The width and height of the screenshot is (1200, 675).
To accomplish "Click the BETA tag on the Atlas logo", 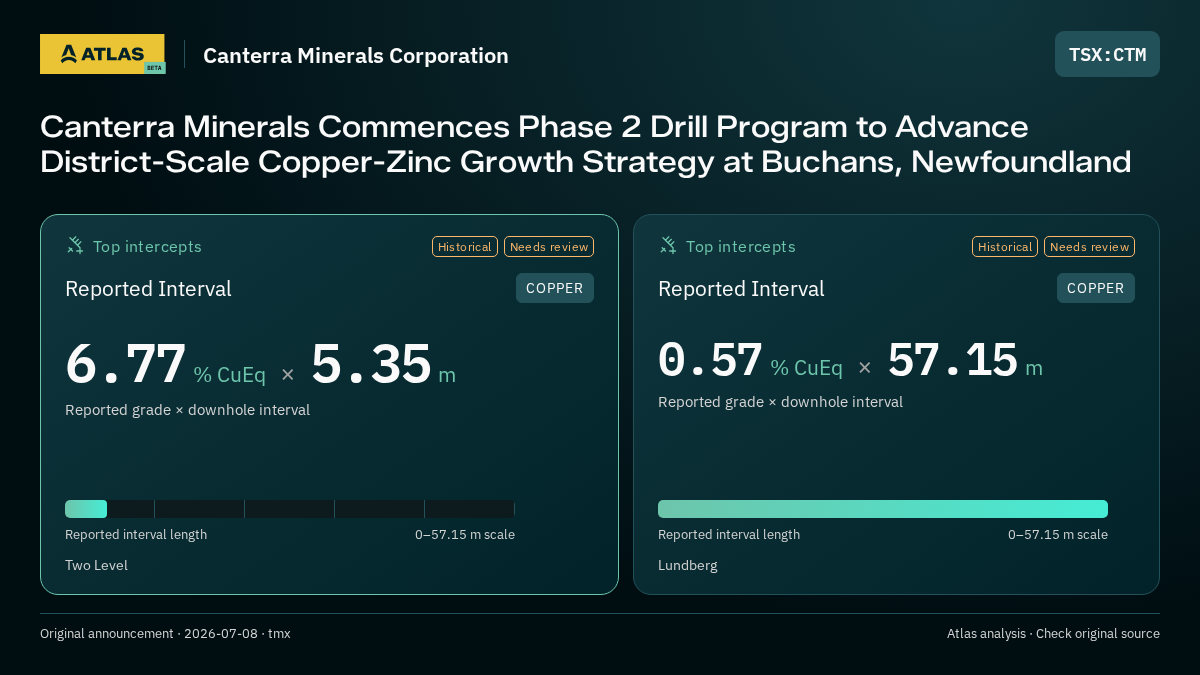I will (x=154, y=68).
